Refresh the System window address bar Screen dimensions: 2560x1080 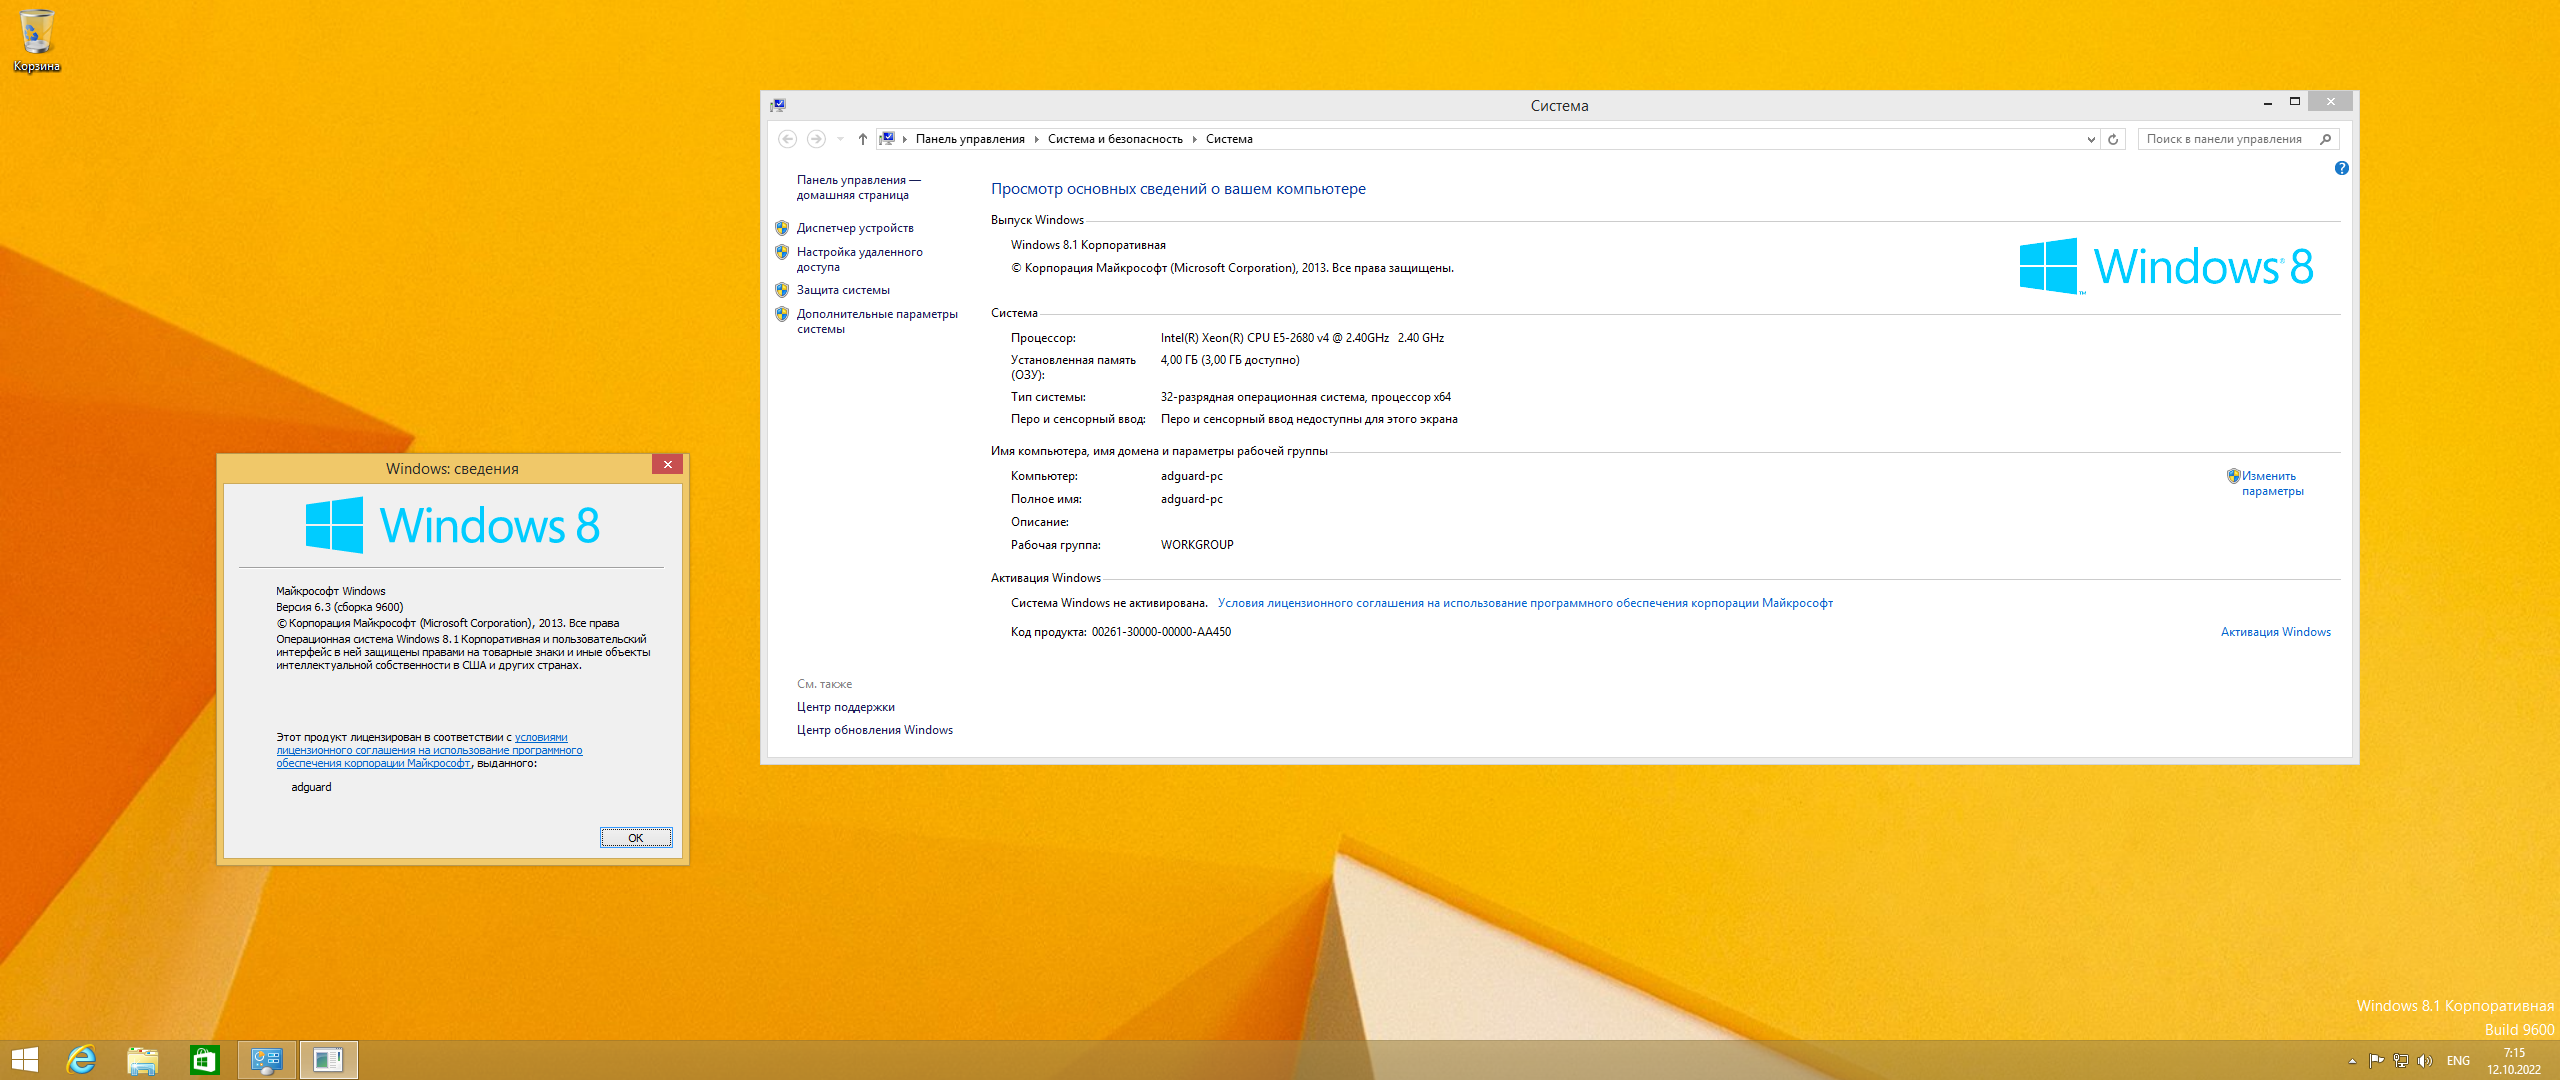point(2113,139)
